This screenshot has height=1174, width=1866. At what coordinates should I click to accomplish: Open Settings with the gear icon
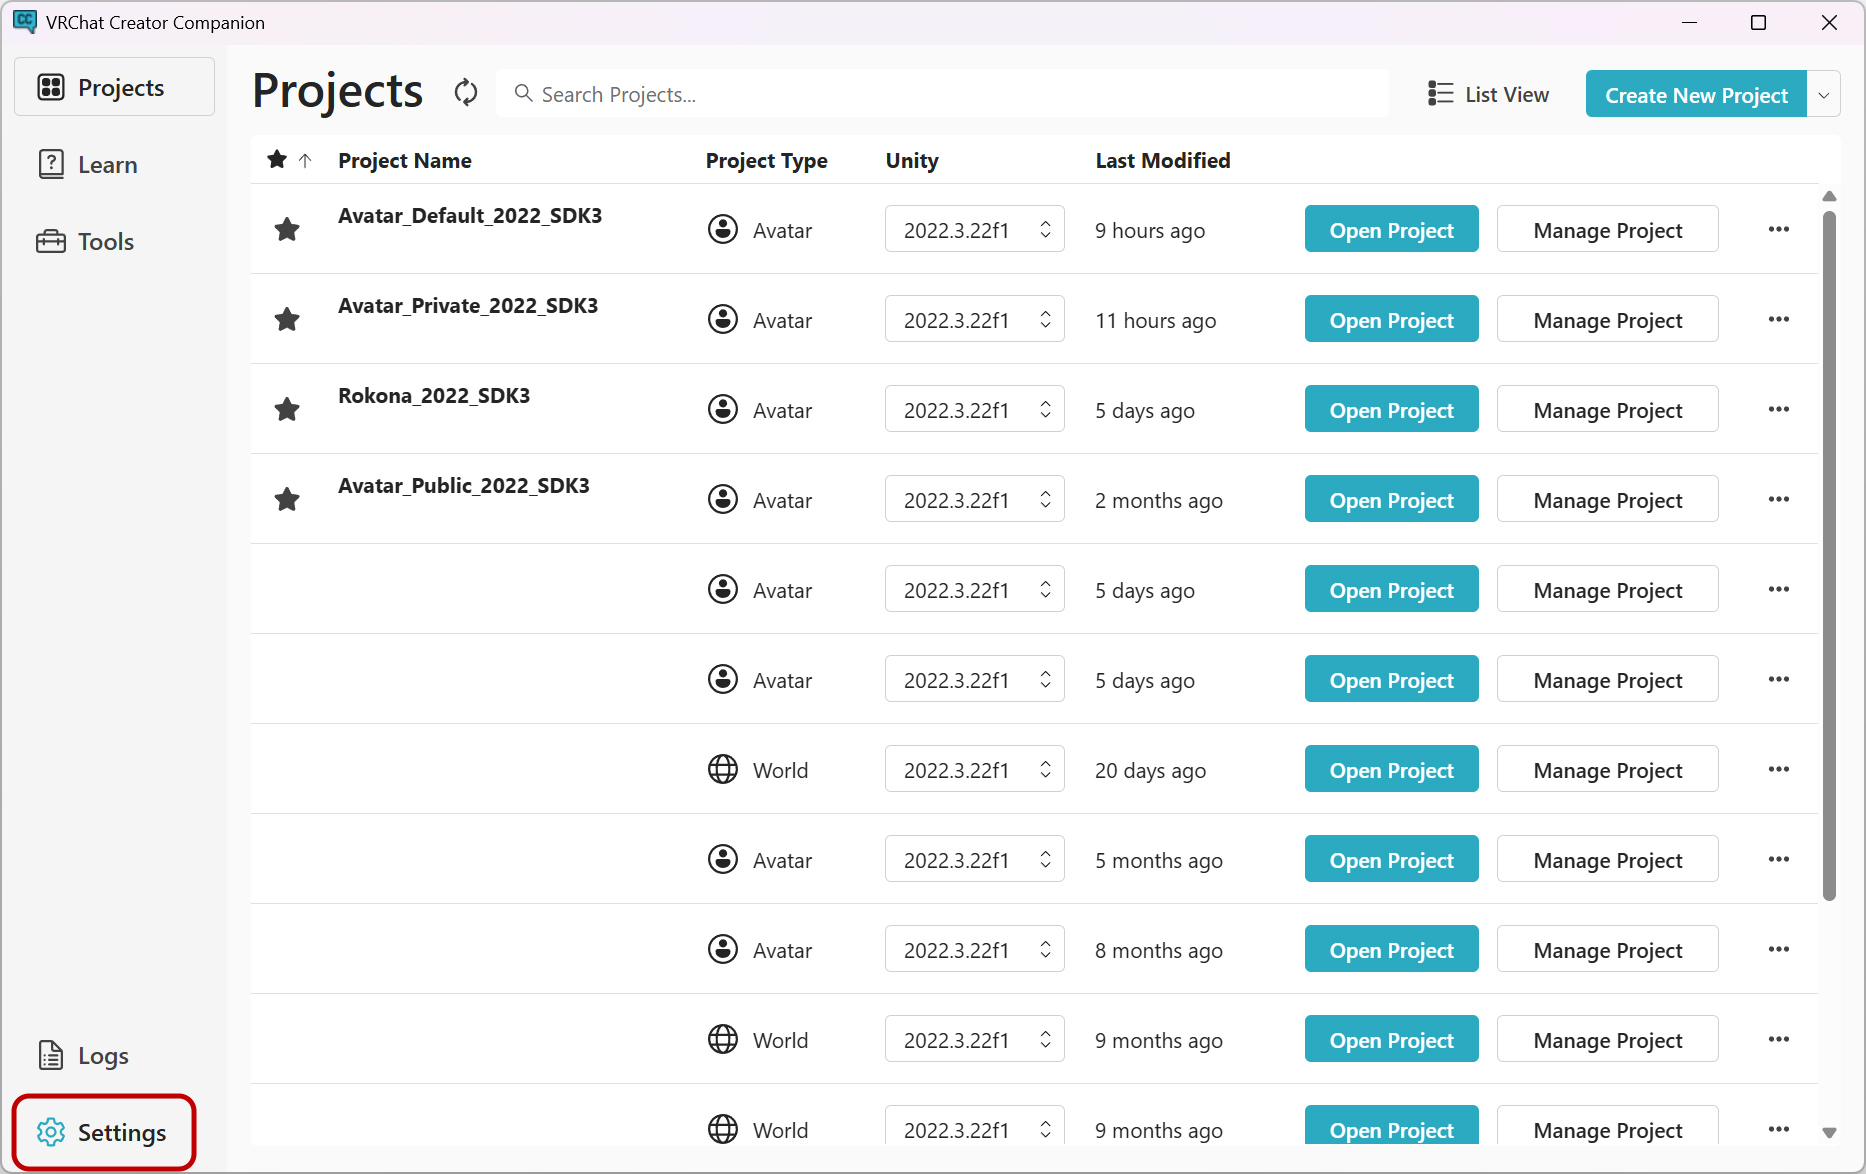click(103, 1132)
